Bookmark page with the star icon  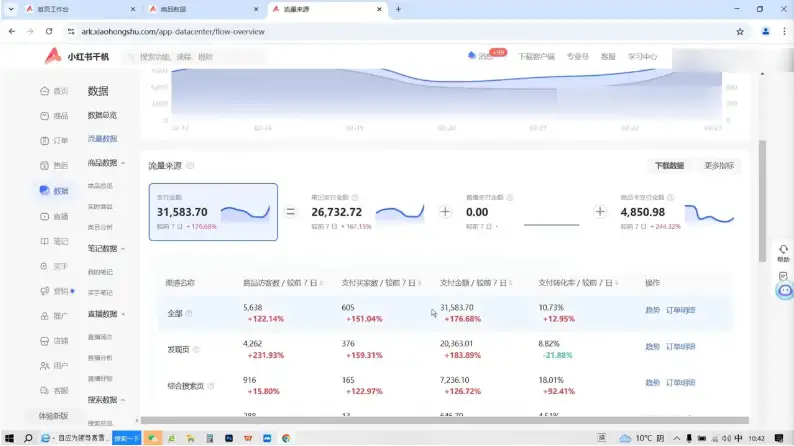click(740, 31)
